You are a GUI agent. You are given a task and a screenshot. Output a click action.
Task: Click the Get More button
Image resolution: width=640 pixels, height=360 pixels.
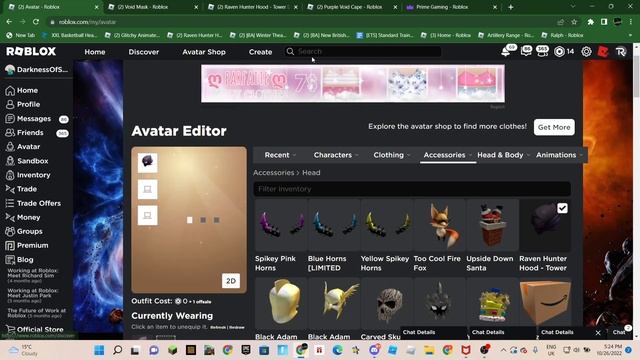point(554,127)
